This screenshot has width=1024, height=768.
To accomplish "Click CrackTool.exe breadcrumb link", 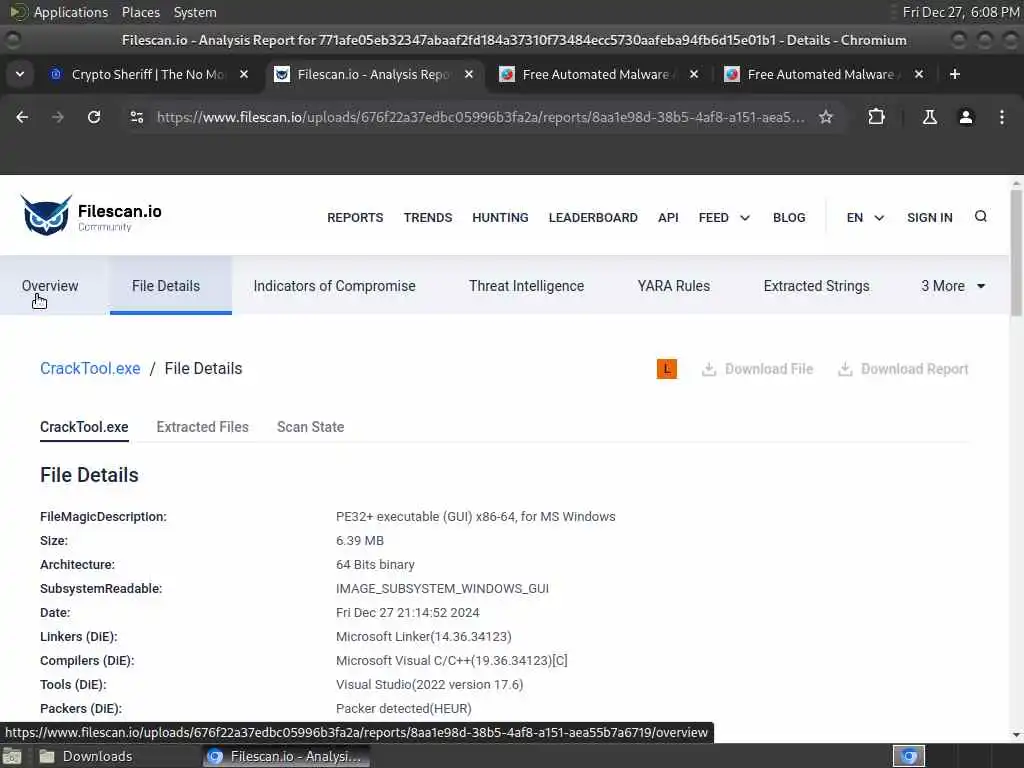I will 90,368.
